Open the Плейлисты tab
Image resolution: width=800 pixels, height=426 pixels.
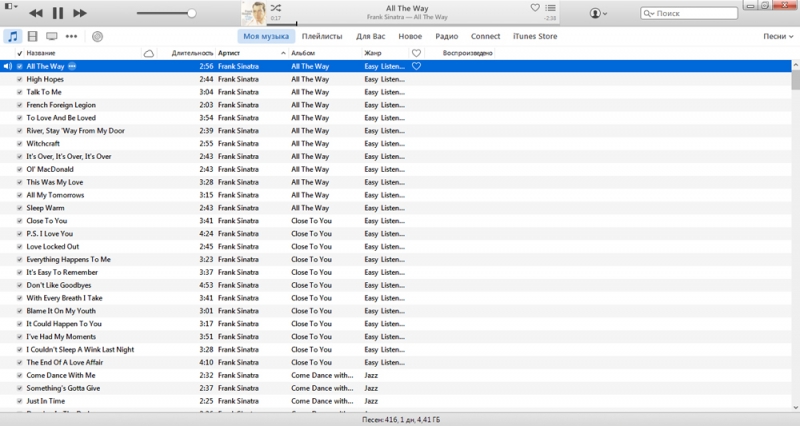(322, 36)
